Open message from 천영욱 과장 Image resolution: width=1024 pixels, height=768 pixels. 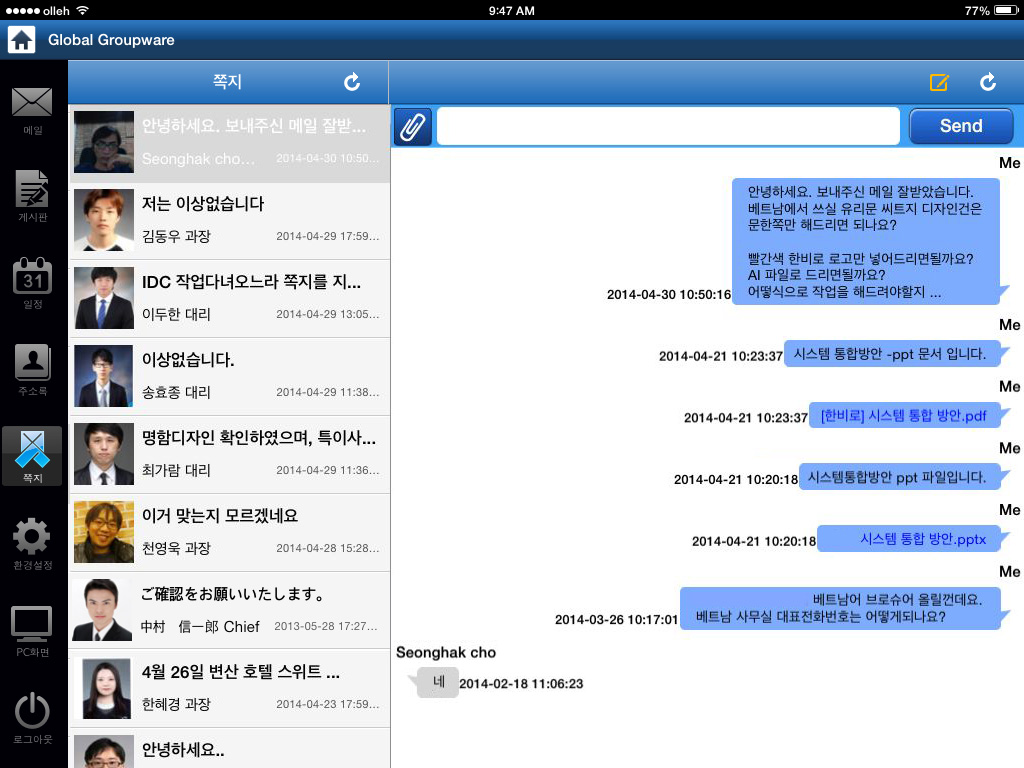tap(229, 532)
